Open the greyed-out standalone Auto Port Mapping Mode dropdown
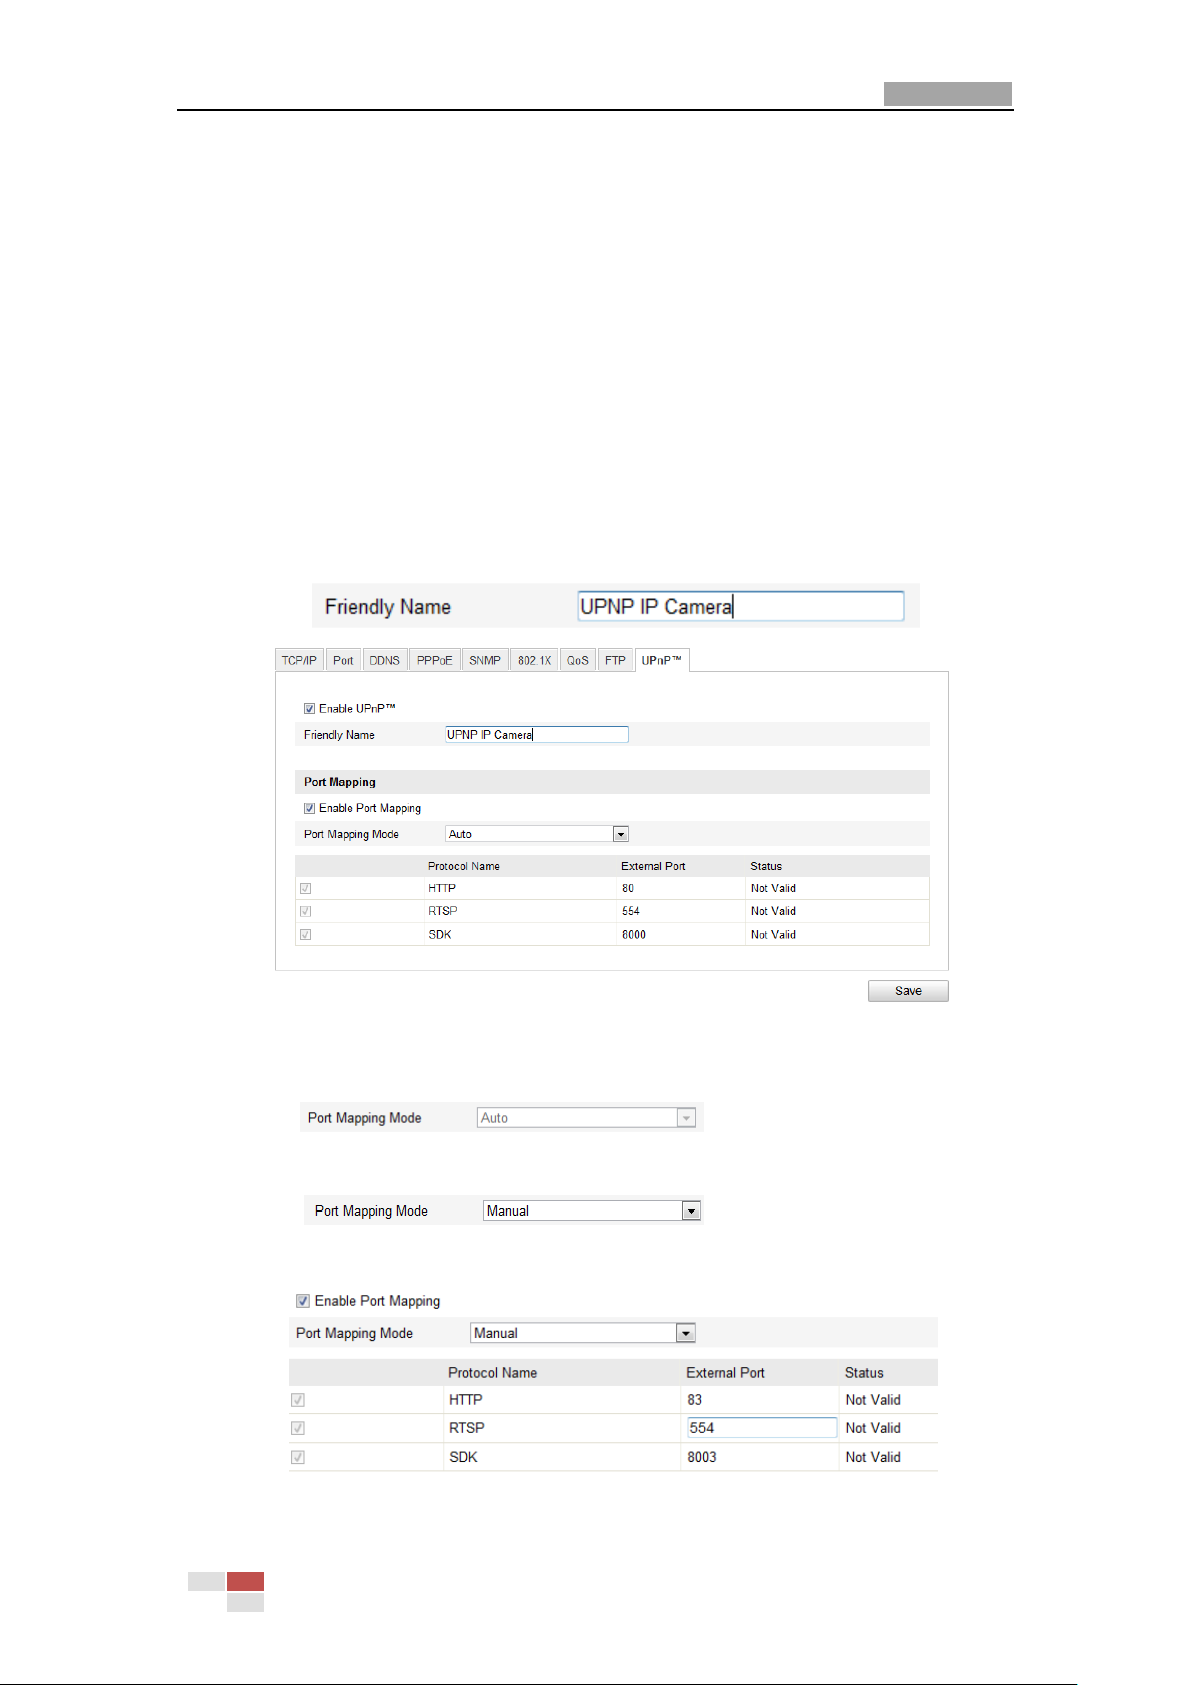This screenshot has height=1685, width=1192. 586,1118
